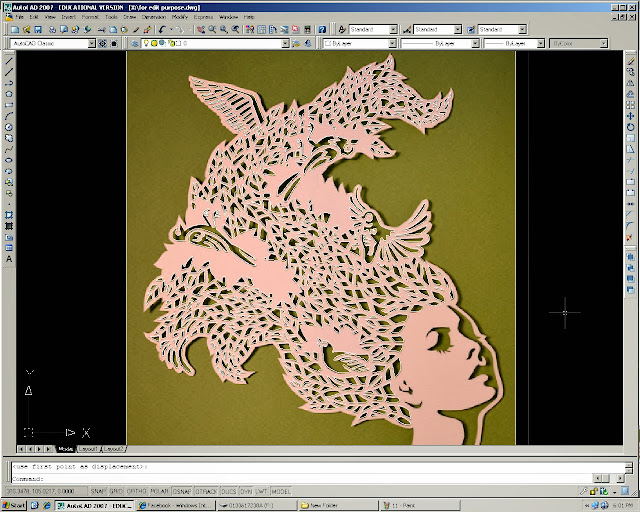Click the coordinates readout in status bar
The height and width of the screenshot is (512, 640).
[x=46, y=491]
